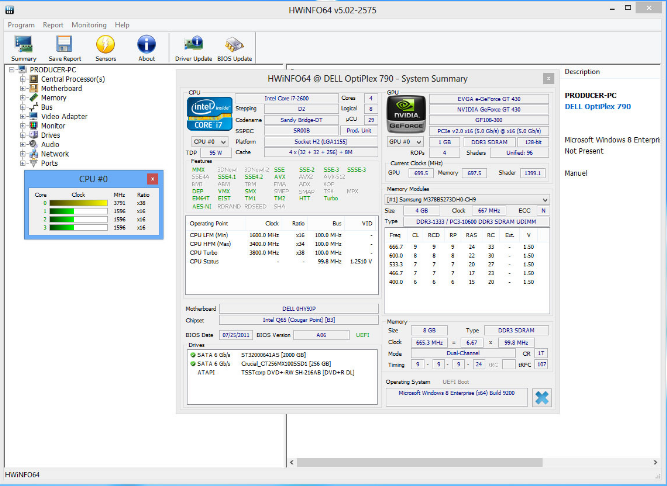Collapse the PRODUCER-PC tree root

point(11,70)
